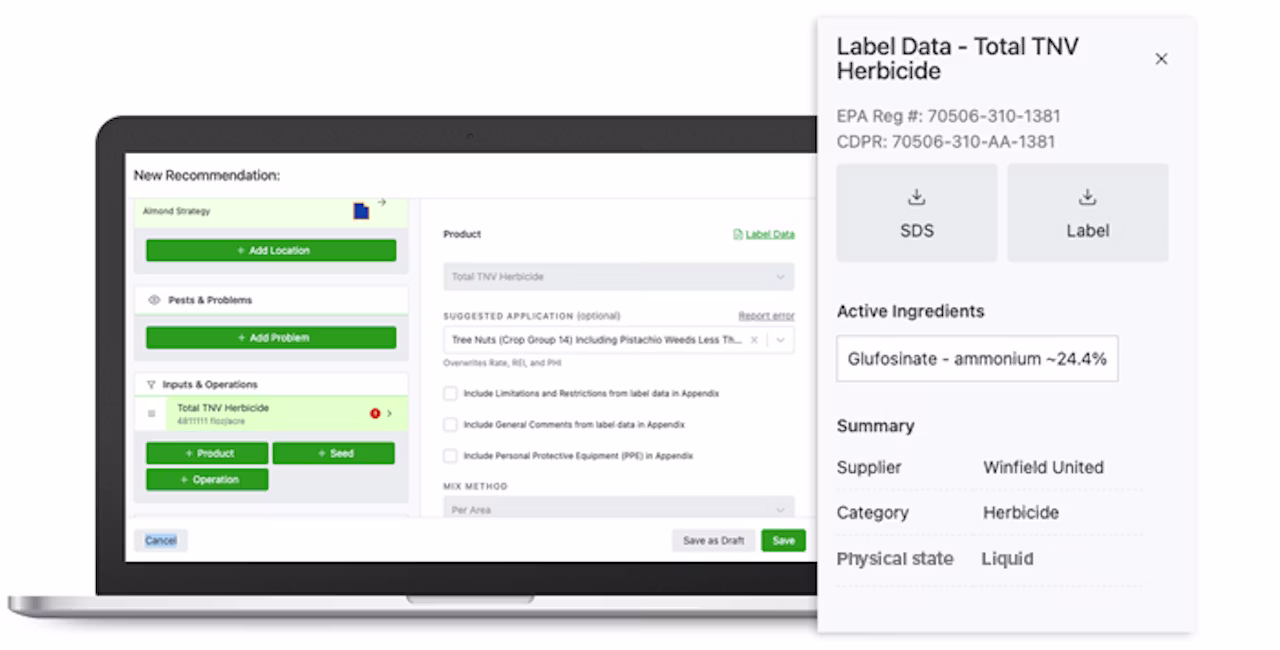The width and height of the screenshot is (1280, 650).
Task: Check Include General Comments from label data
Action: [x=450, y=425]
